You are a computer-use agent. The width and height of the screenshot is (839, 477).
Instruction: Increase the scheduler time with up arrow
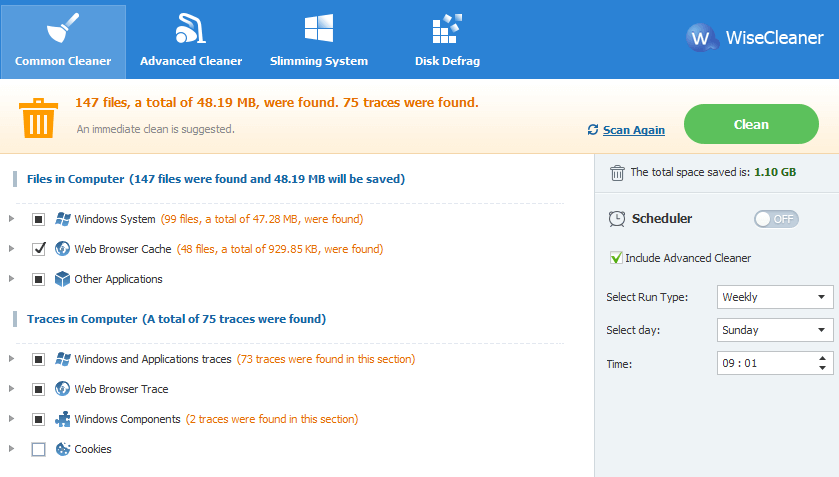822,358
